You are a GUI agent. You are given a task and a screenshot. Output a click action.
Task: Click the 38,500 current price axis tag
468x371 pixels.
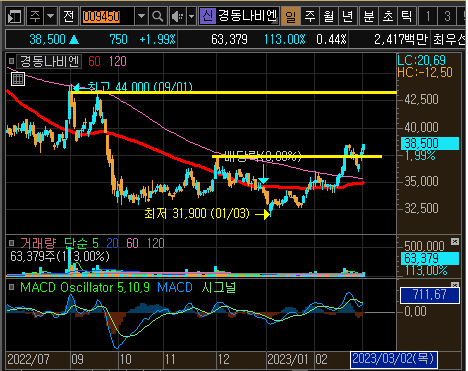(x=430, y=143)
